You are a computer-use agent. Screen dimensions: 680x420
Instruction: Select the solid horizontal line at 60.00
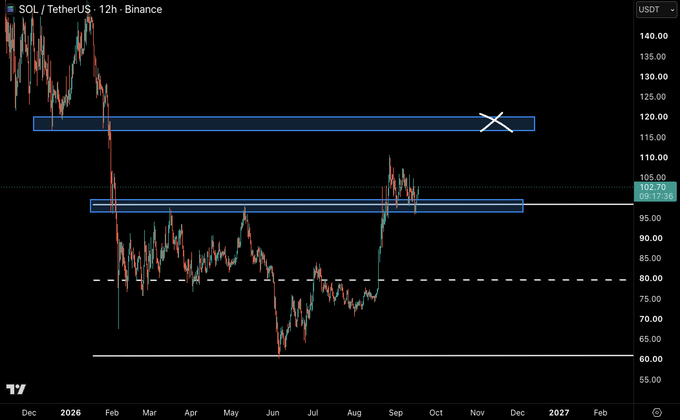[x=363, y=356]
